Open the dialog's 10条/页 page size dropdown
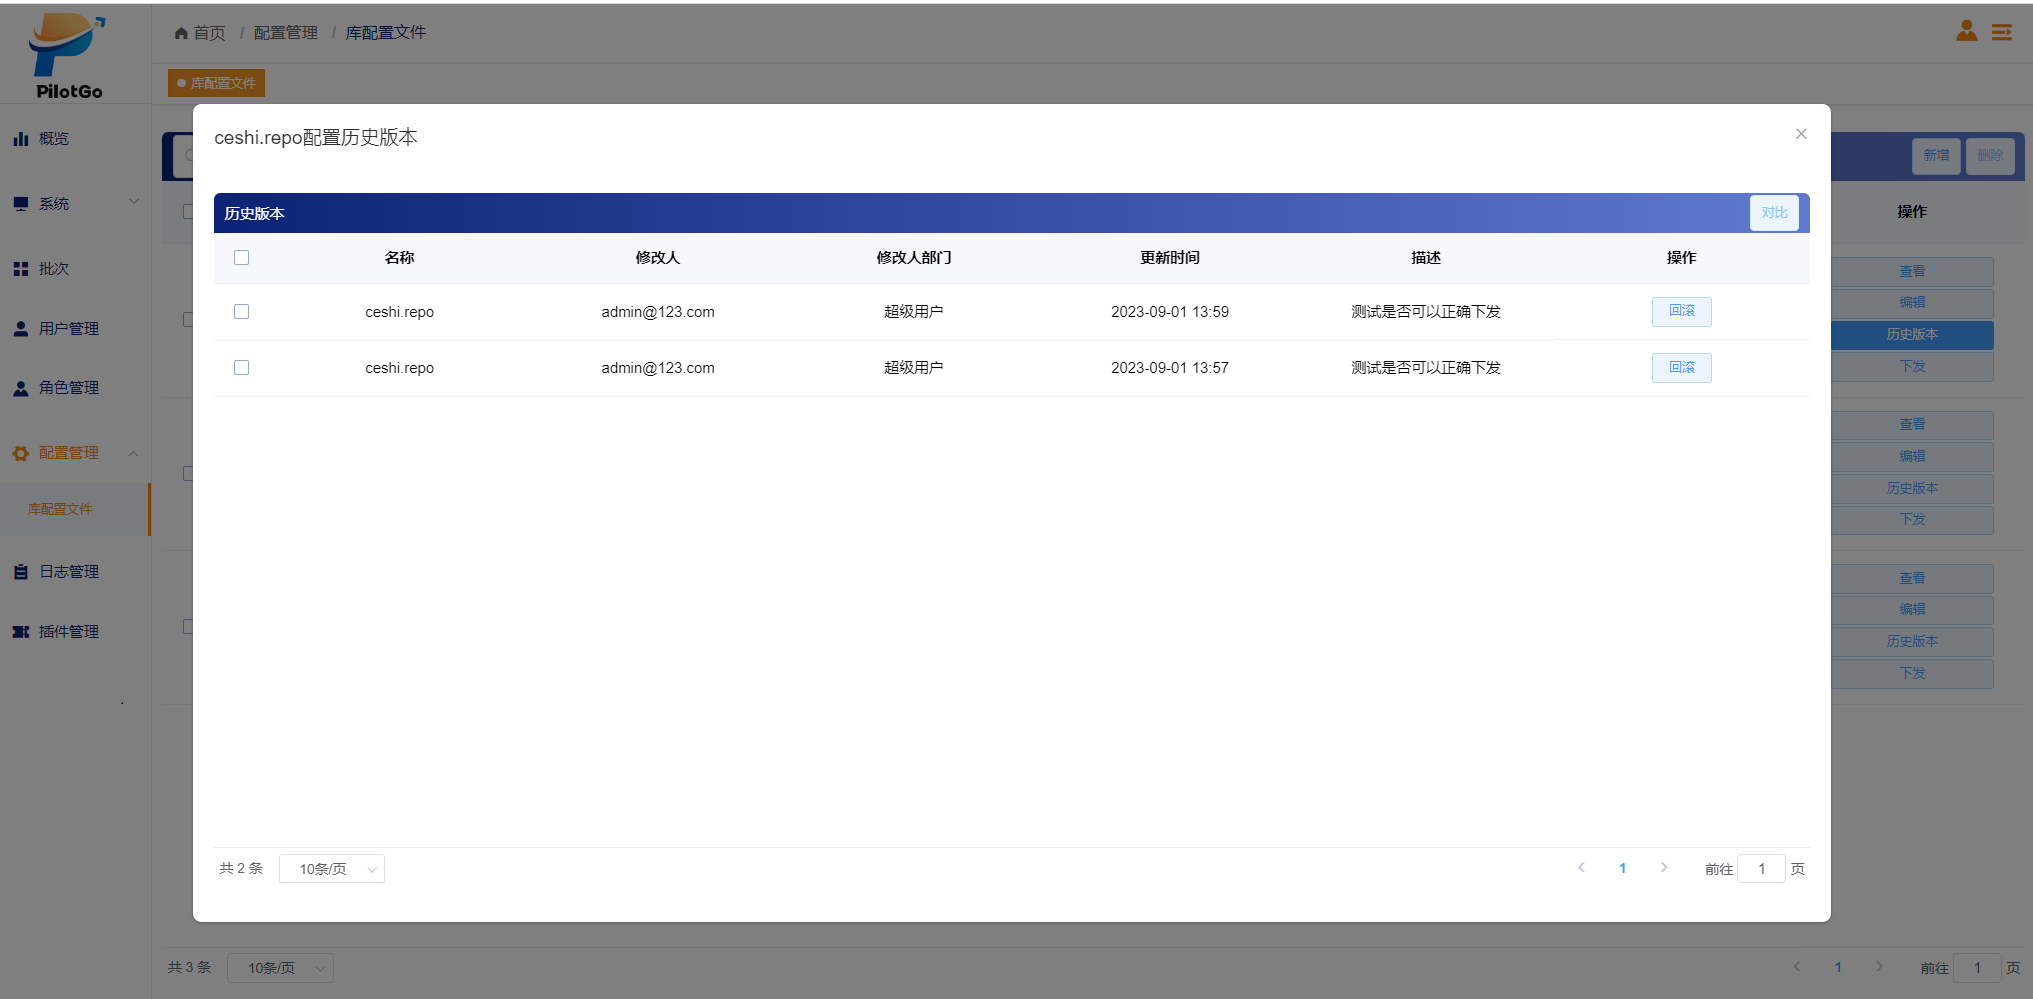 pyautogui.click(x=332, y=869)
